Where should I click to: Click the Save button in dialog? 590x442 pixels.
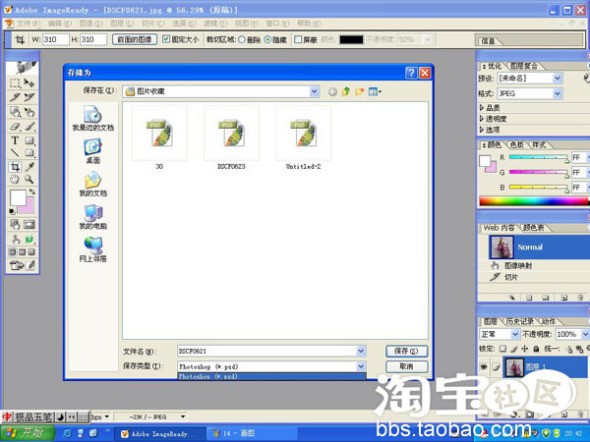point(406,351)
